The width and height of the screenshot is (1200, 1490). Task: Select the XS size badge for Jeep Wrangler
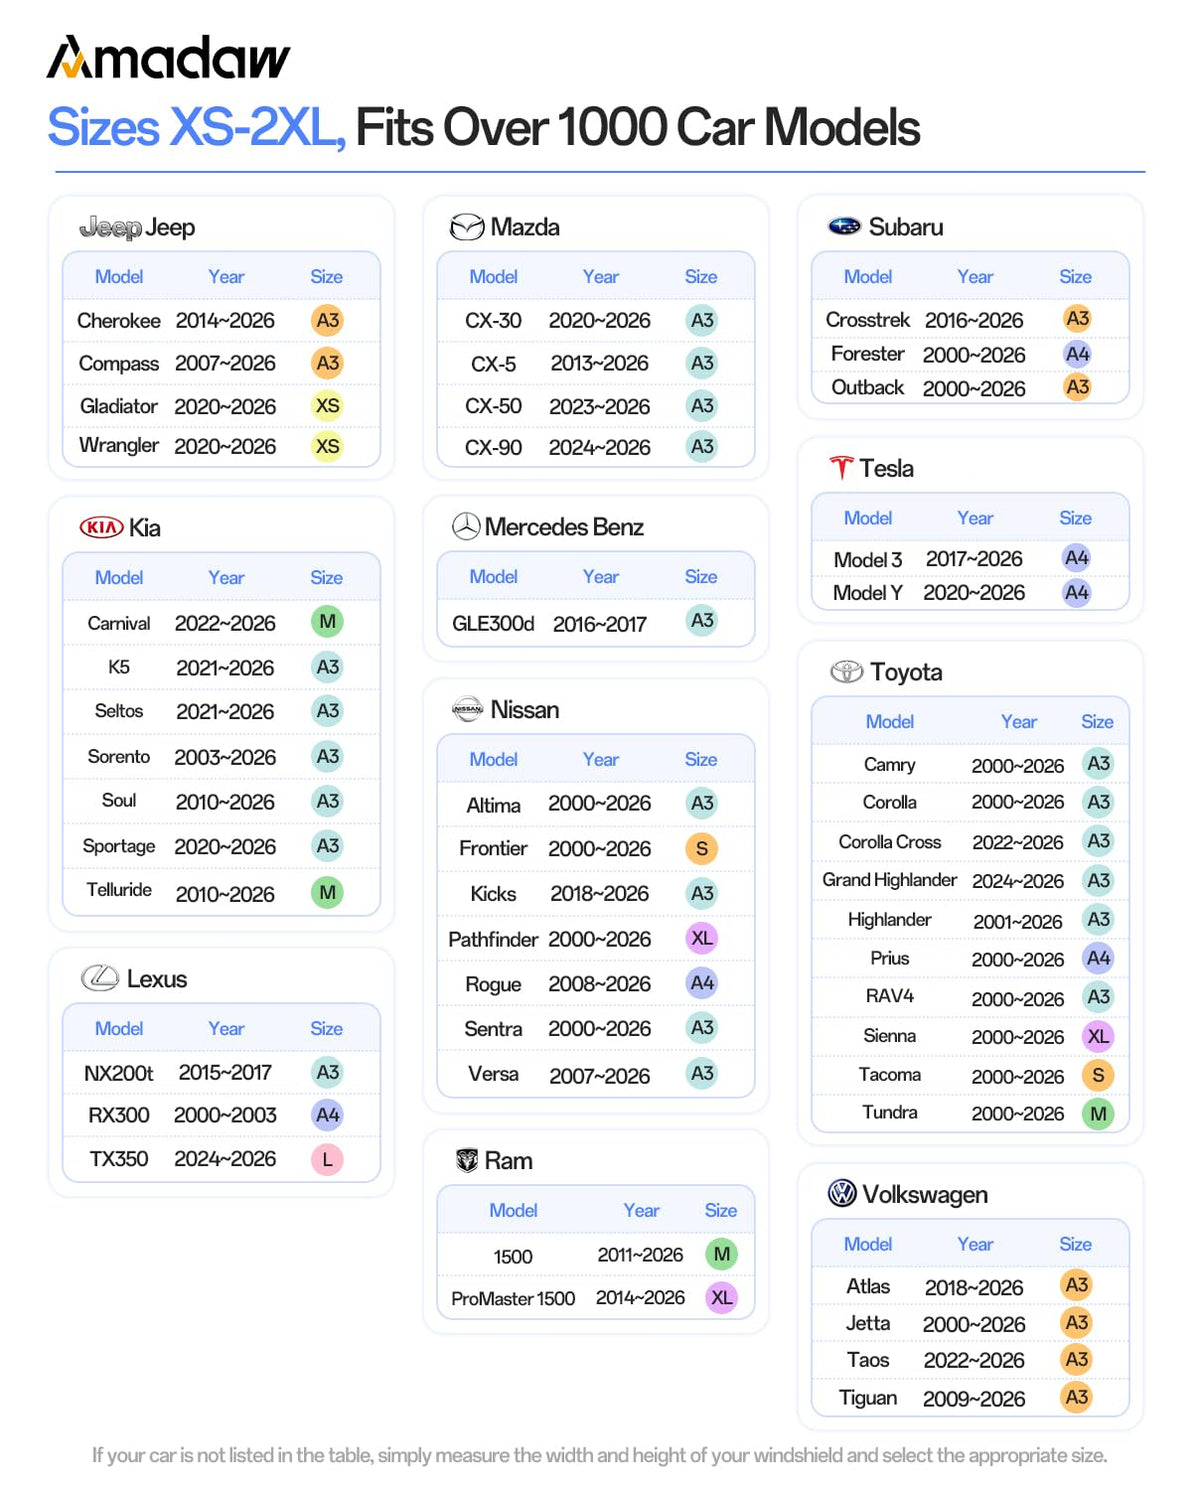click(x=327, y=446)
